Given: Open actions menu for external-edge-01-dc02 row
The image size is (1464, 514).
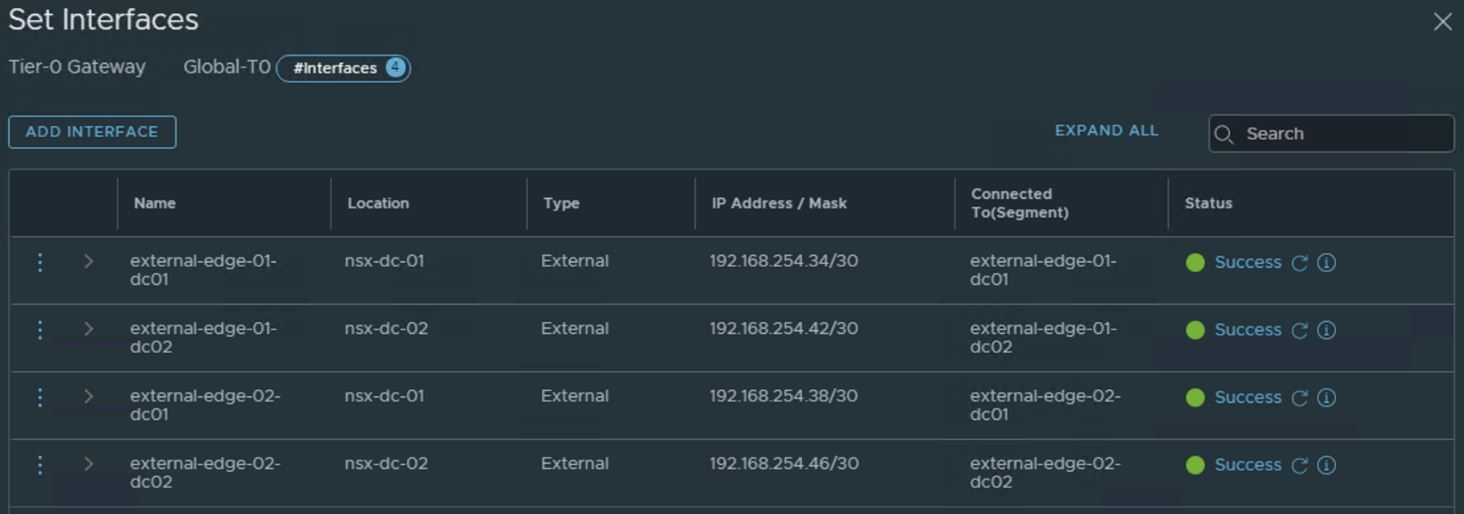Looking at the screenshot, I should (40, 329).
